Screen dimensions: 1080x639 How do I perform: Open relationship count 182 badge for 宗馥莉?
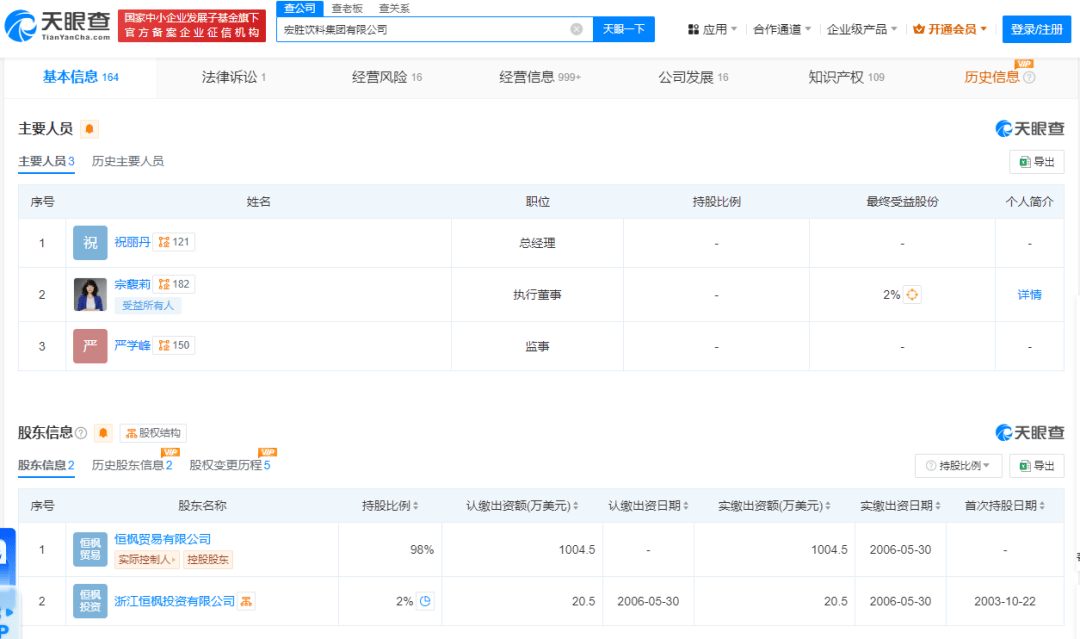174,284
